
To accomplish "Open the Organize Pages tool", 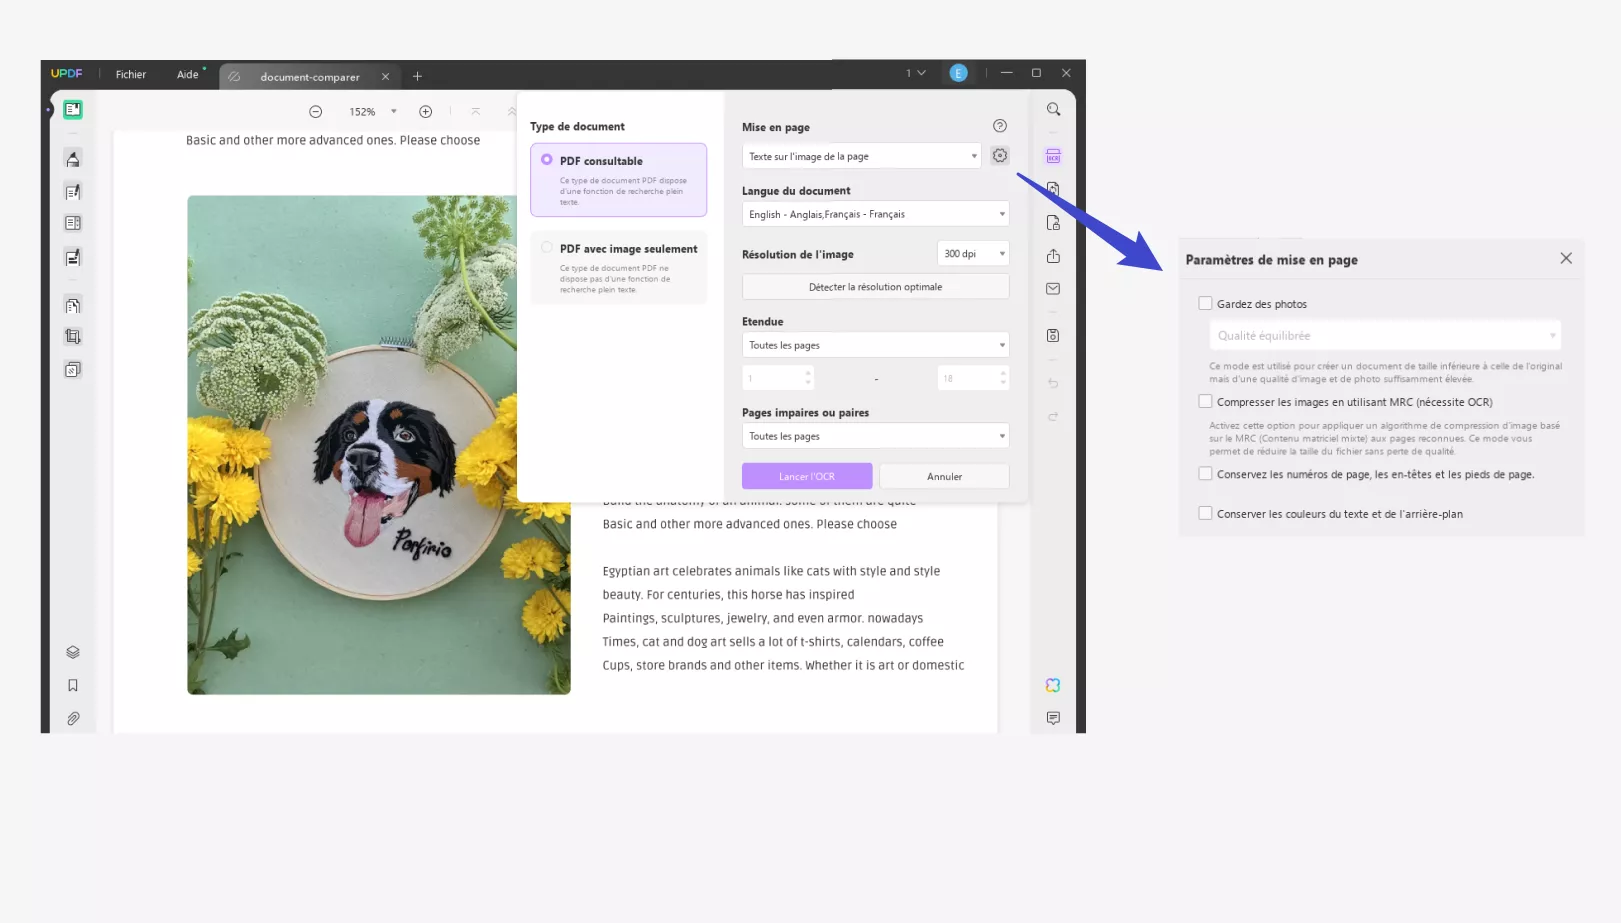I will pyautogui.click(x=73, y=306).
